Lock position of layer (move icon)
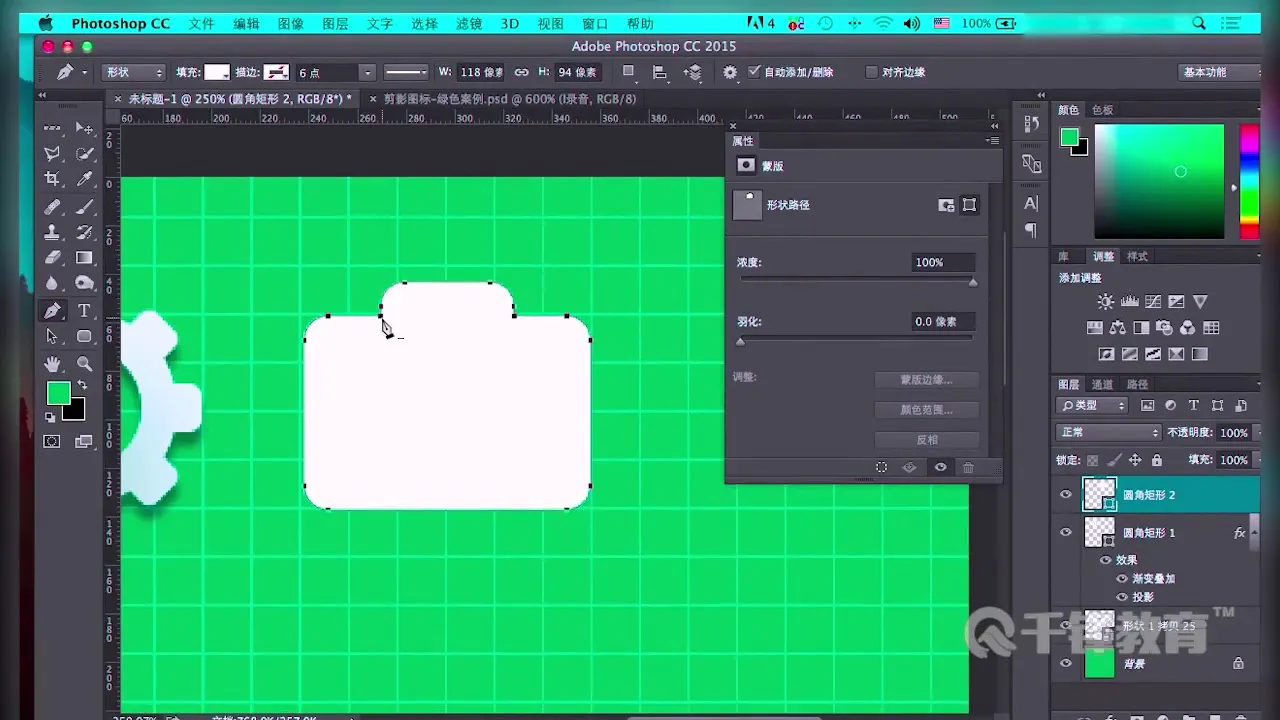The height and width of the screenshot is (720, 1280). coord(1135,460)
